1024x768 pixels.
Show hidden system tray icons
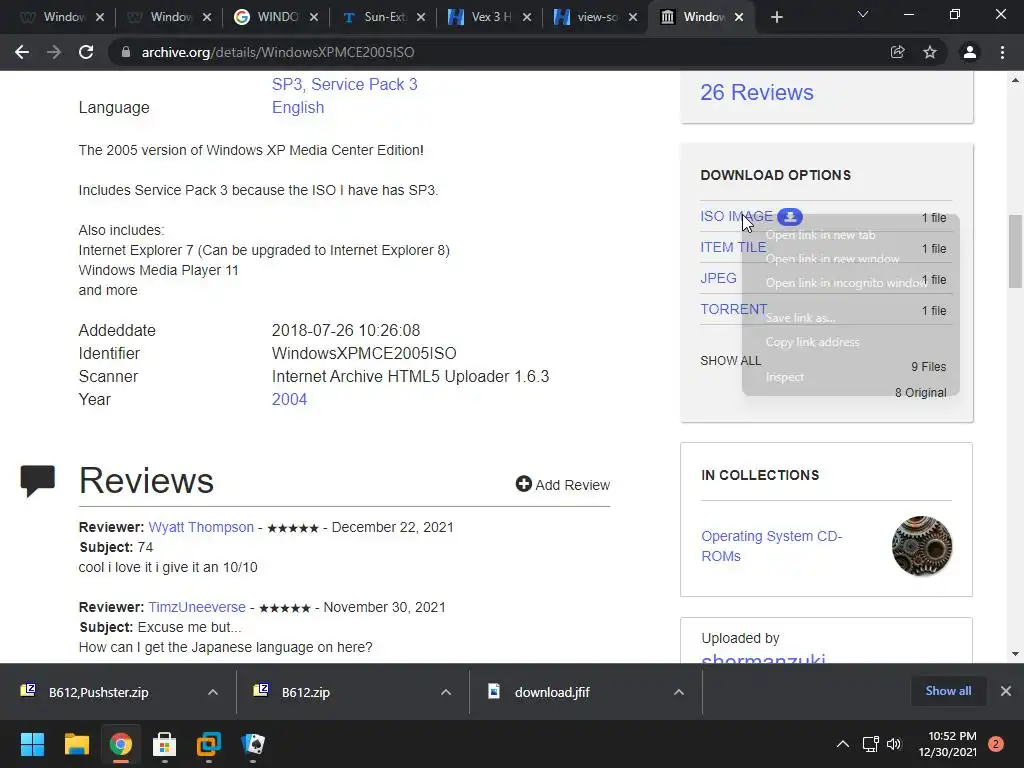843,744
